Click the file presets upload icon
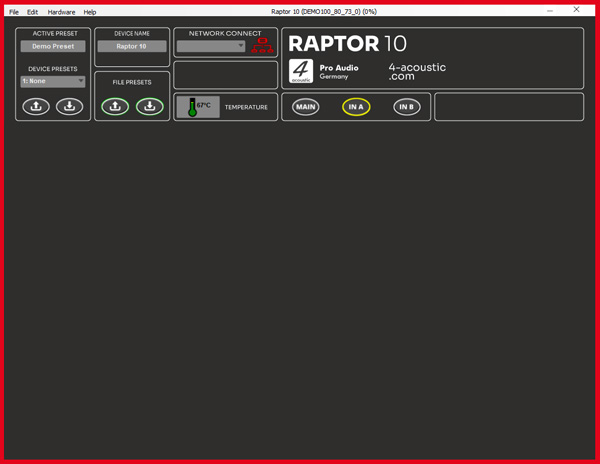Screen dimensions: 600x464 pyautogui.click(x=115, y=106)
